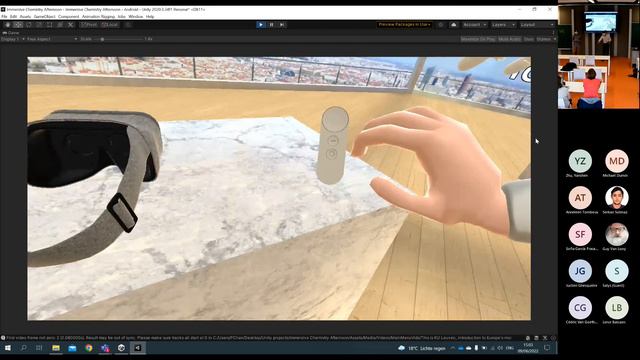Open the Edit menu
Screen dimensions: 640x360
pyautogui.click(x=13, y=17)
